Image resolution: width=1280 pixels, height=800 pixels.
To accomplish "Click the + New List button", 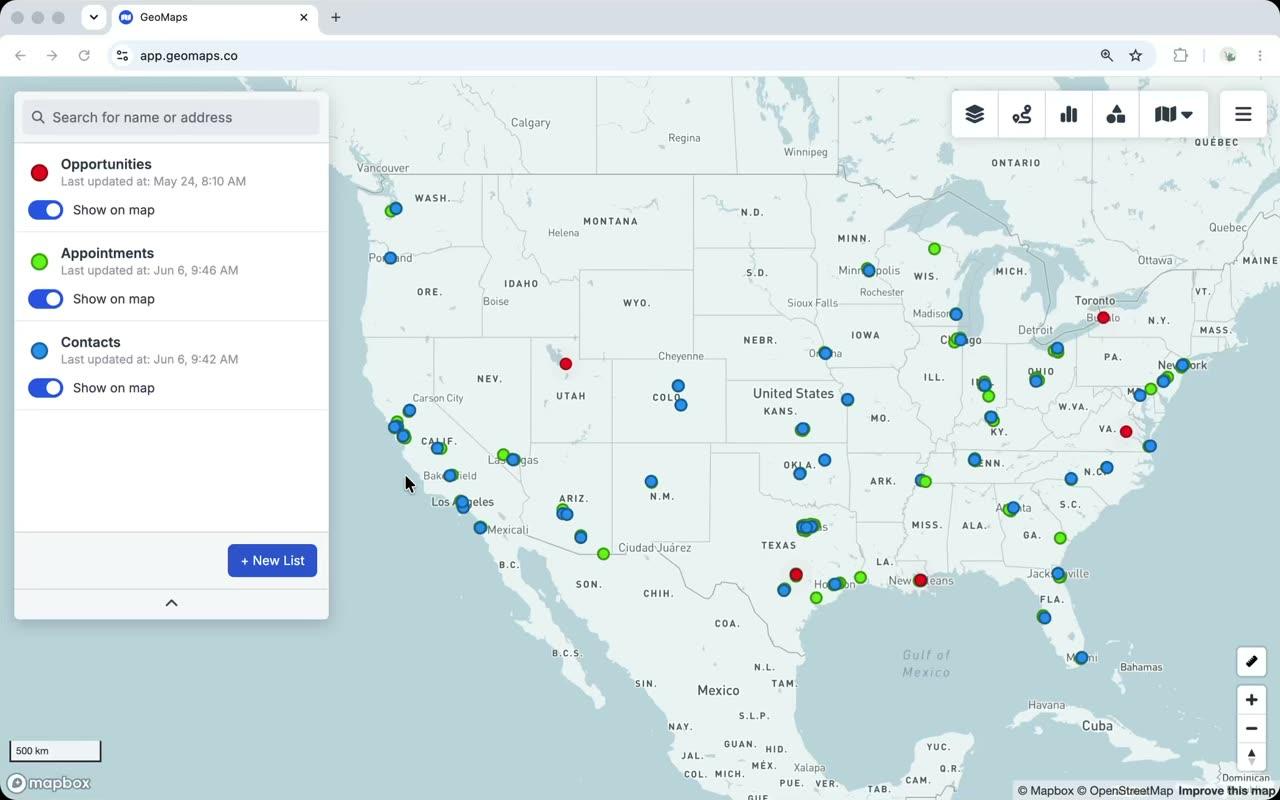I will coord(272,561).
